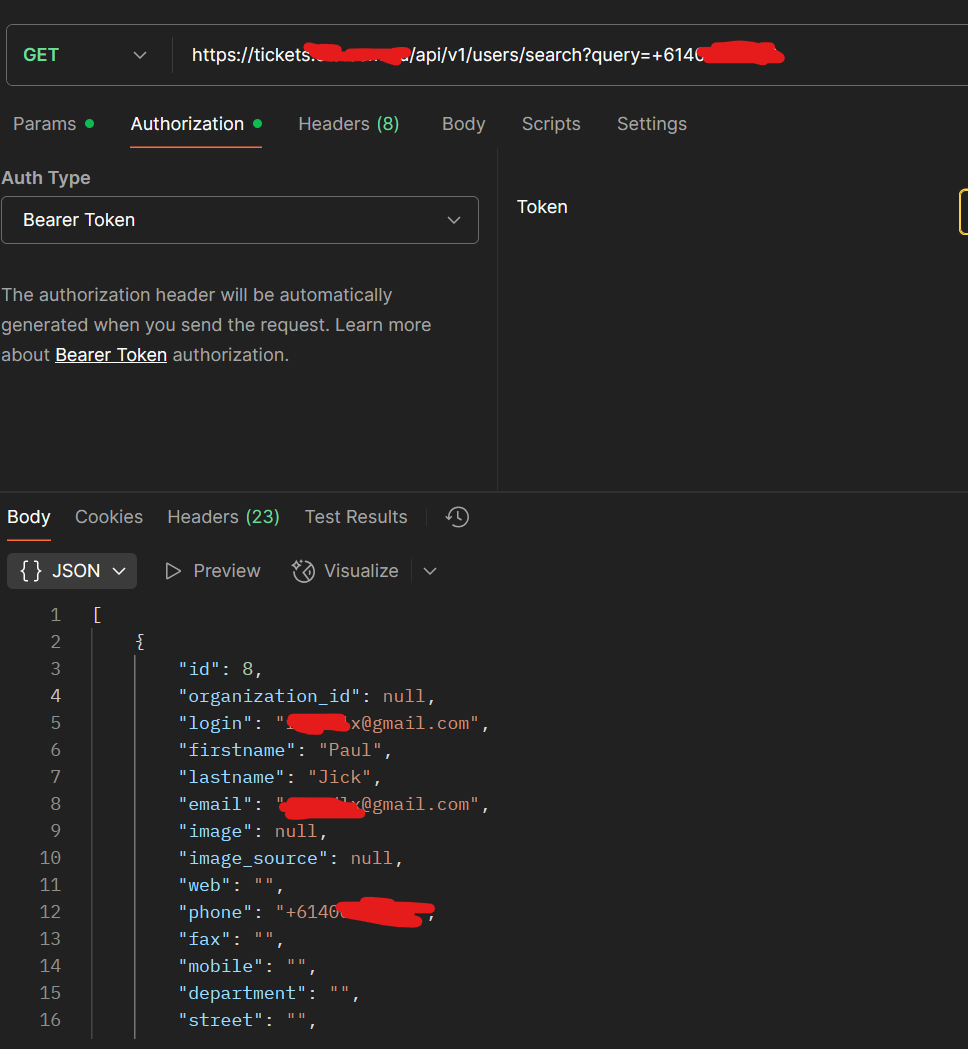
Task: Expand the Bearer Token auth type dropdown
Action: pos(240,220)
